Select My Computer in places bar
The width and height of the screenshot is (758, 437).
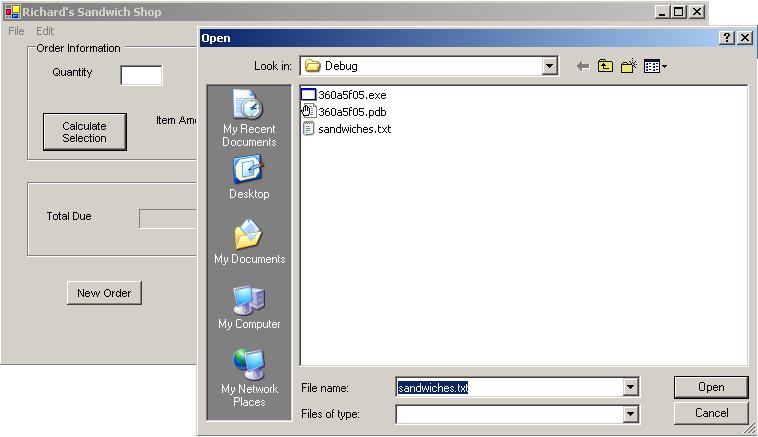pos(249,308)
